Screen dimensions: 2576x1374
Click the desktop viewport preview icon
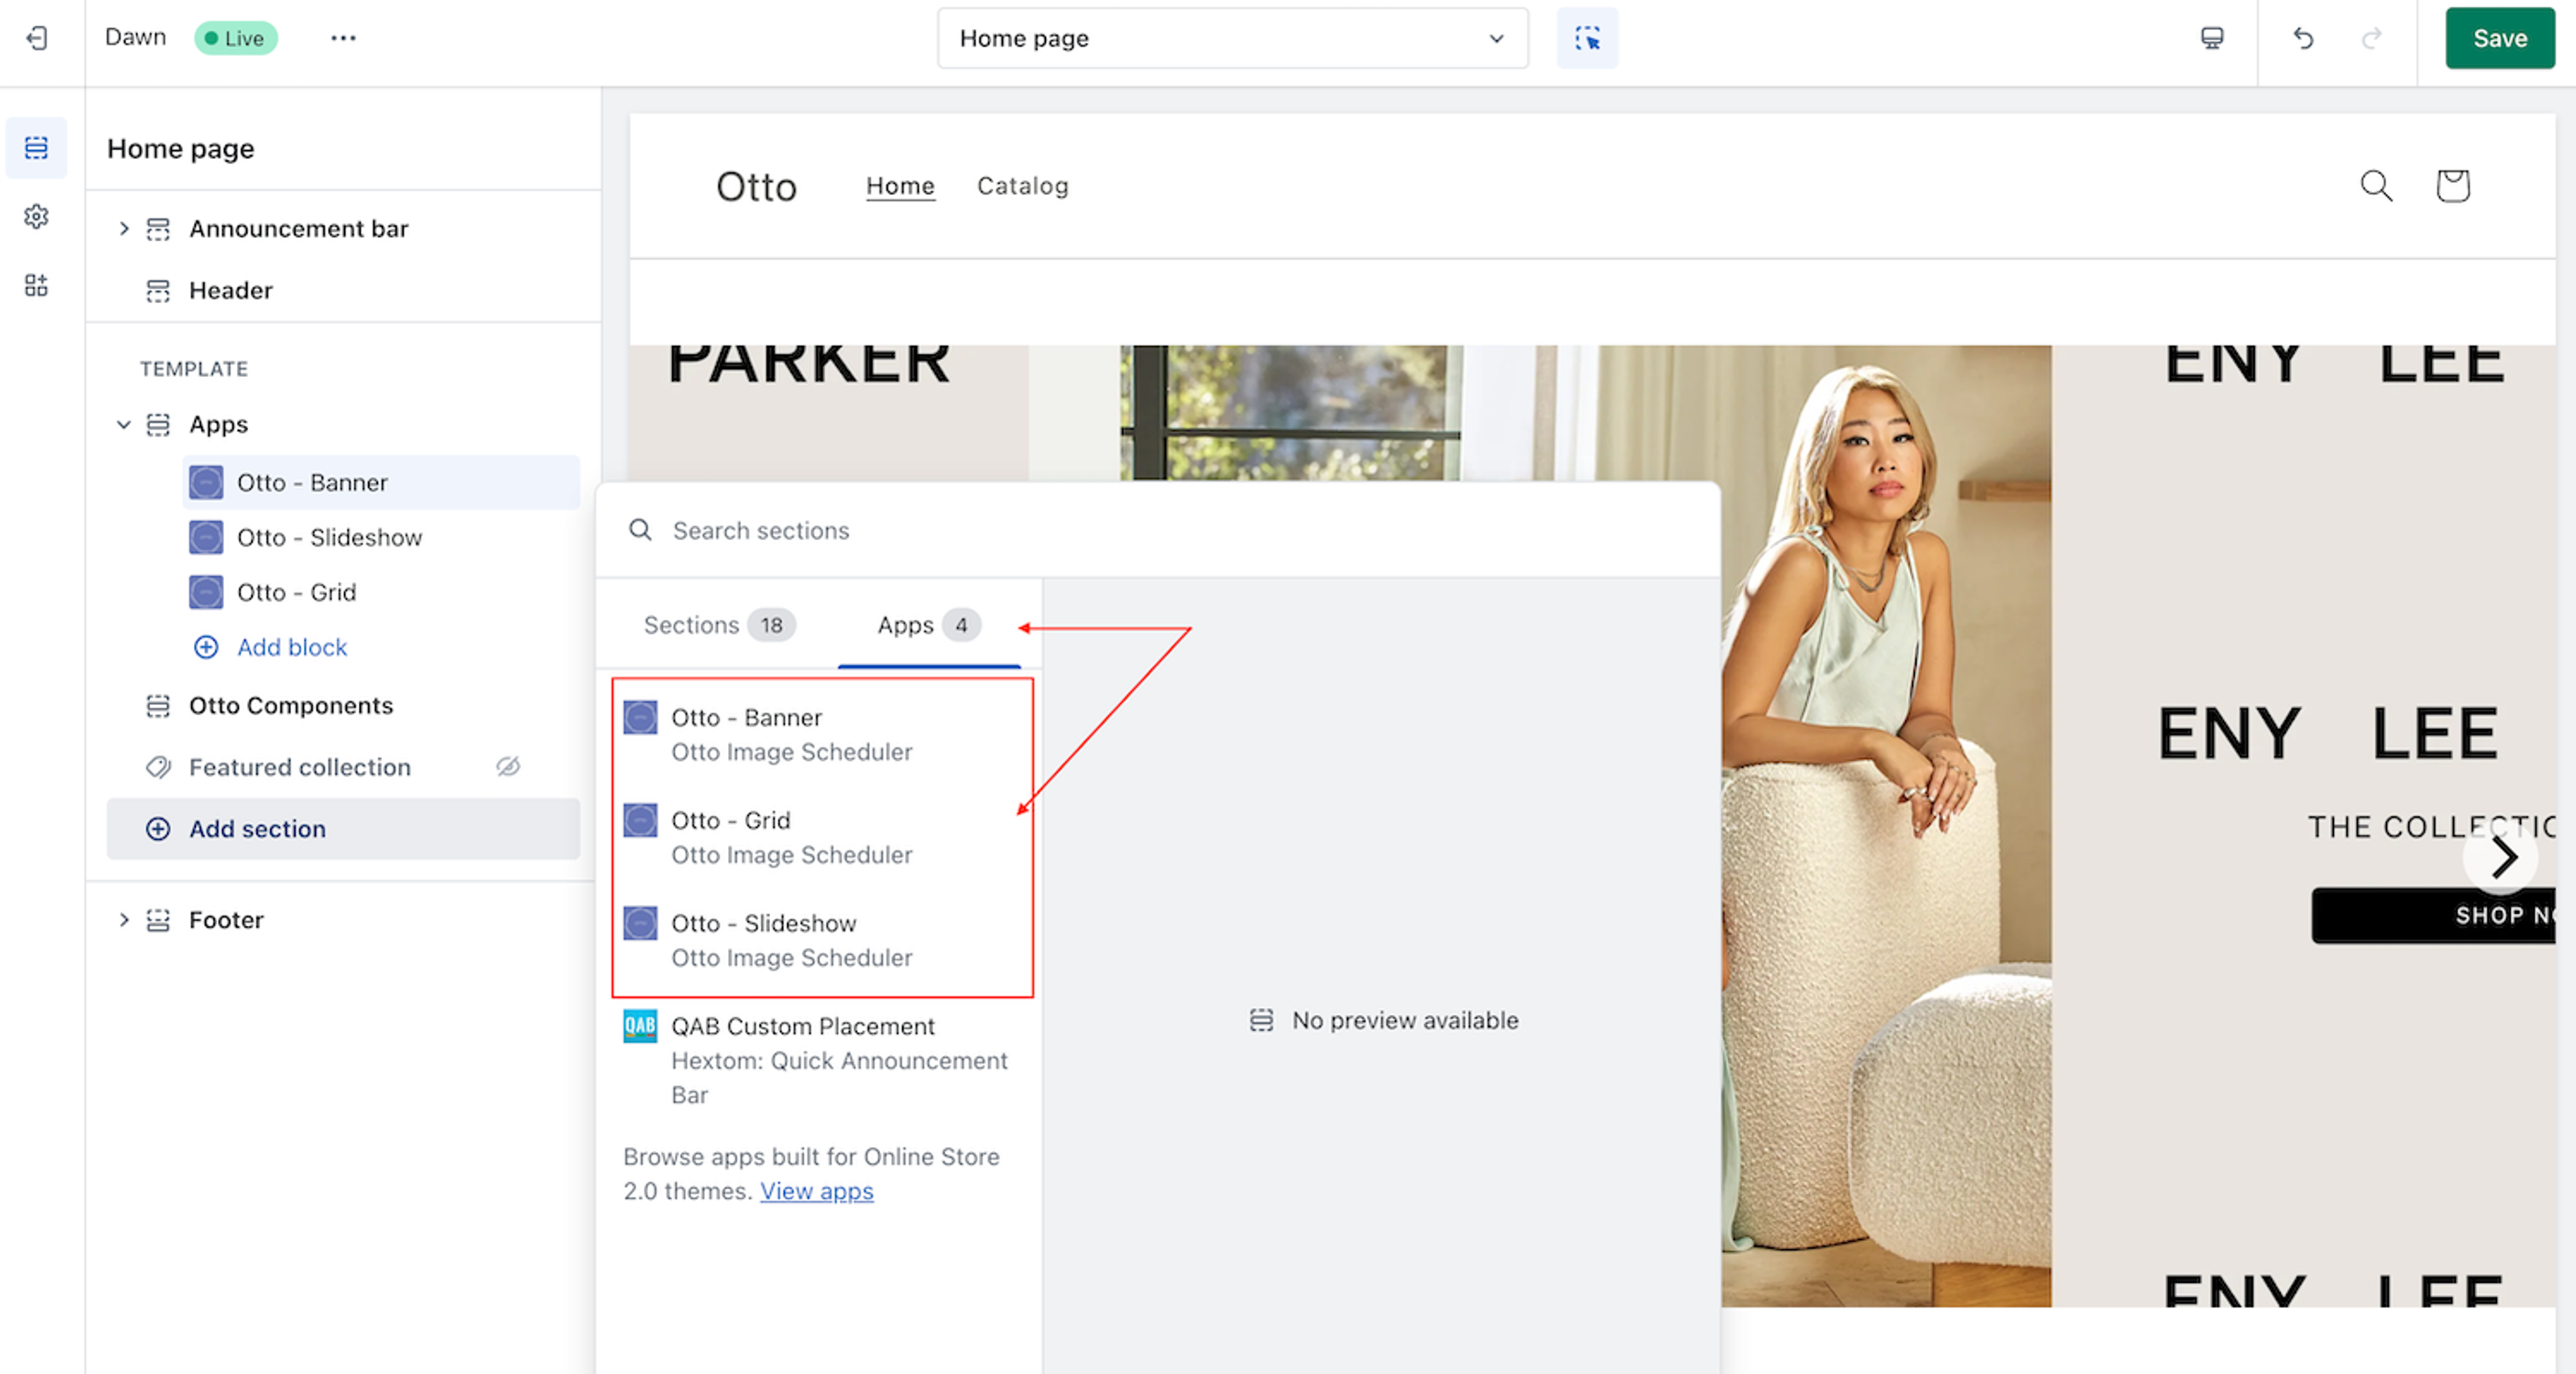click(x=2211, y=38)
